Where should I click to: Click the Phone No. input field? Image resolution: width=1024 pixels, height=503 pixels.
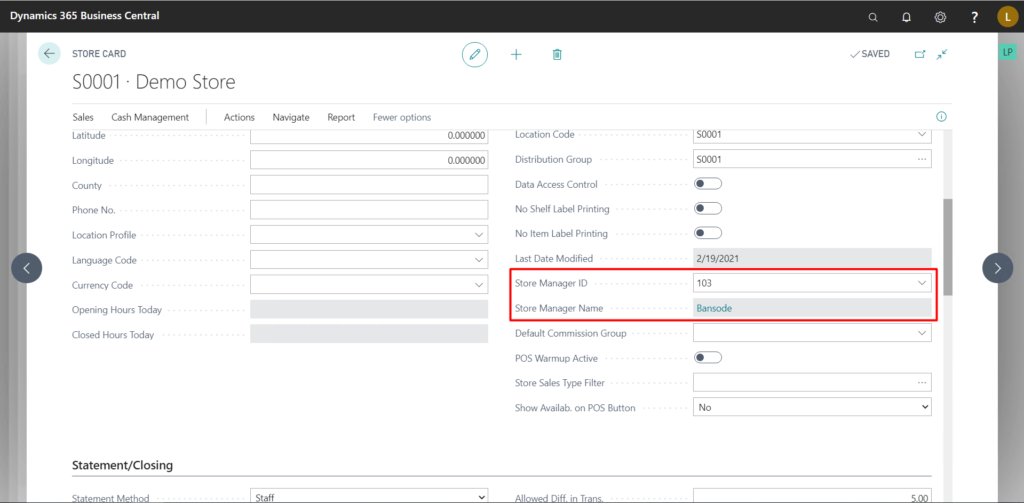(369, 210)
